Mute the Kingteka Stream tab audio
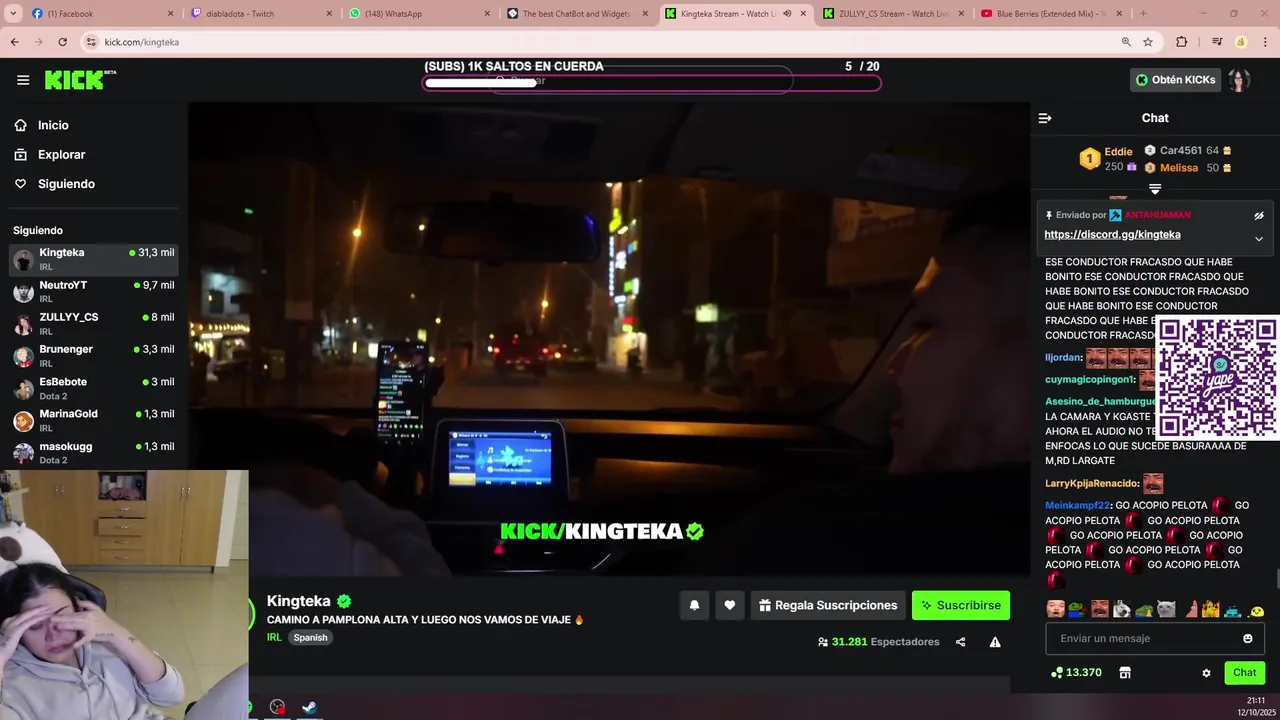 pyautogui.click(x=787, y=14)
